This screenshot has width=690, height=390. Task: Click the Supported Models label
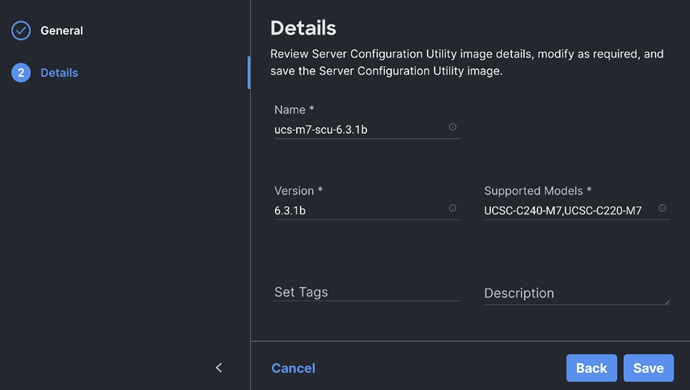[x=538, y=191]
